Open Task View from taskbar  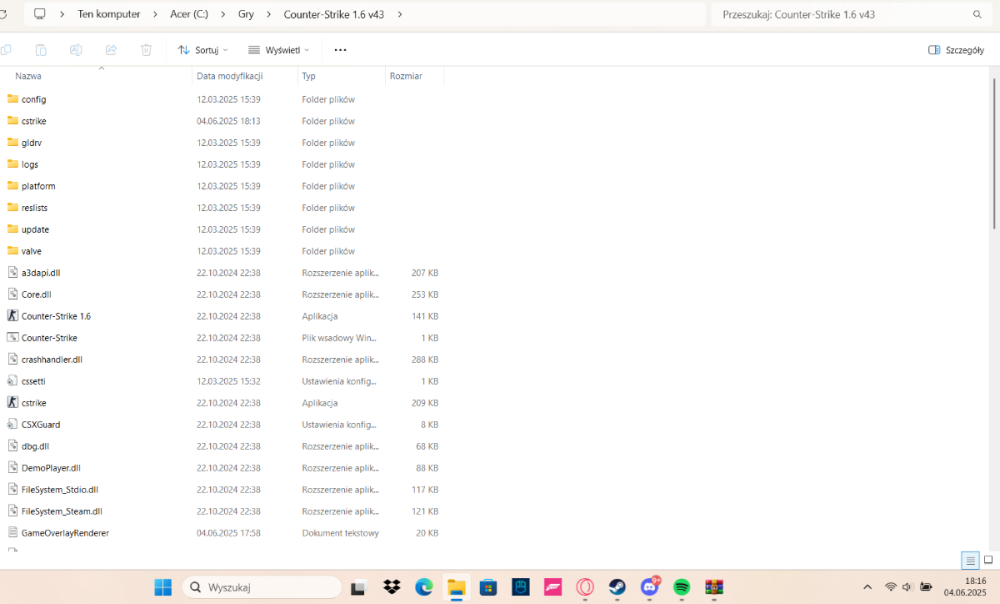tap(358, 587)
